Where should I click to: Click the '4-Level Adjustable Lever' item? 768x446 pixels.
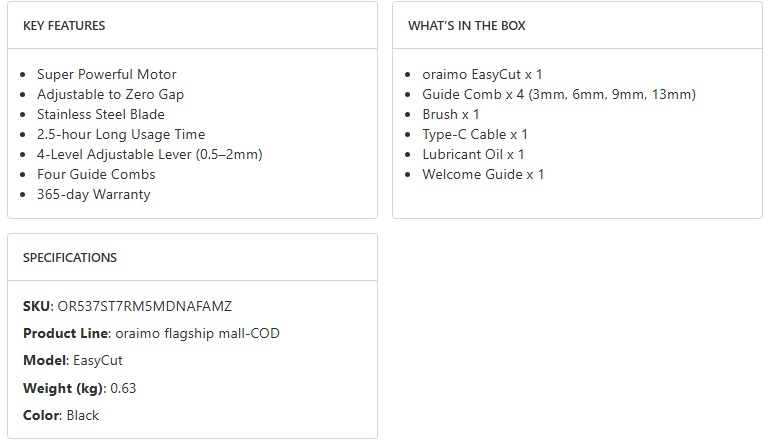[x=149, y=154]
